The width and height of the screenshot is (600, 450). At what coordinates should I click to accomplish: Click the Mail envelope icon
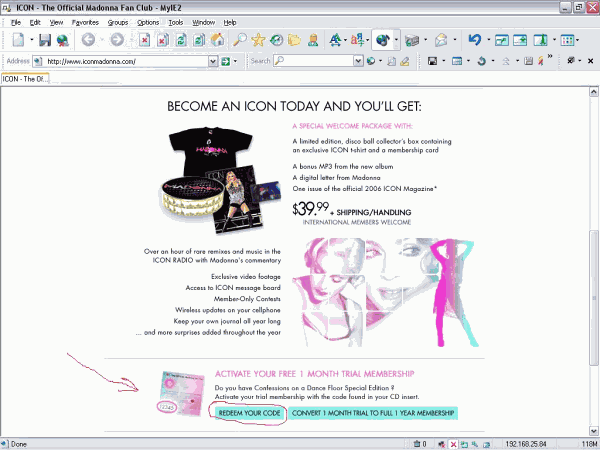441,40
